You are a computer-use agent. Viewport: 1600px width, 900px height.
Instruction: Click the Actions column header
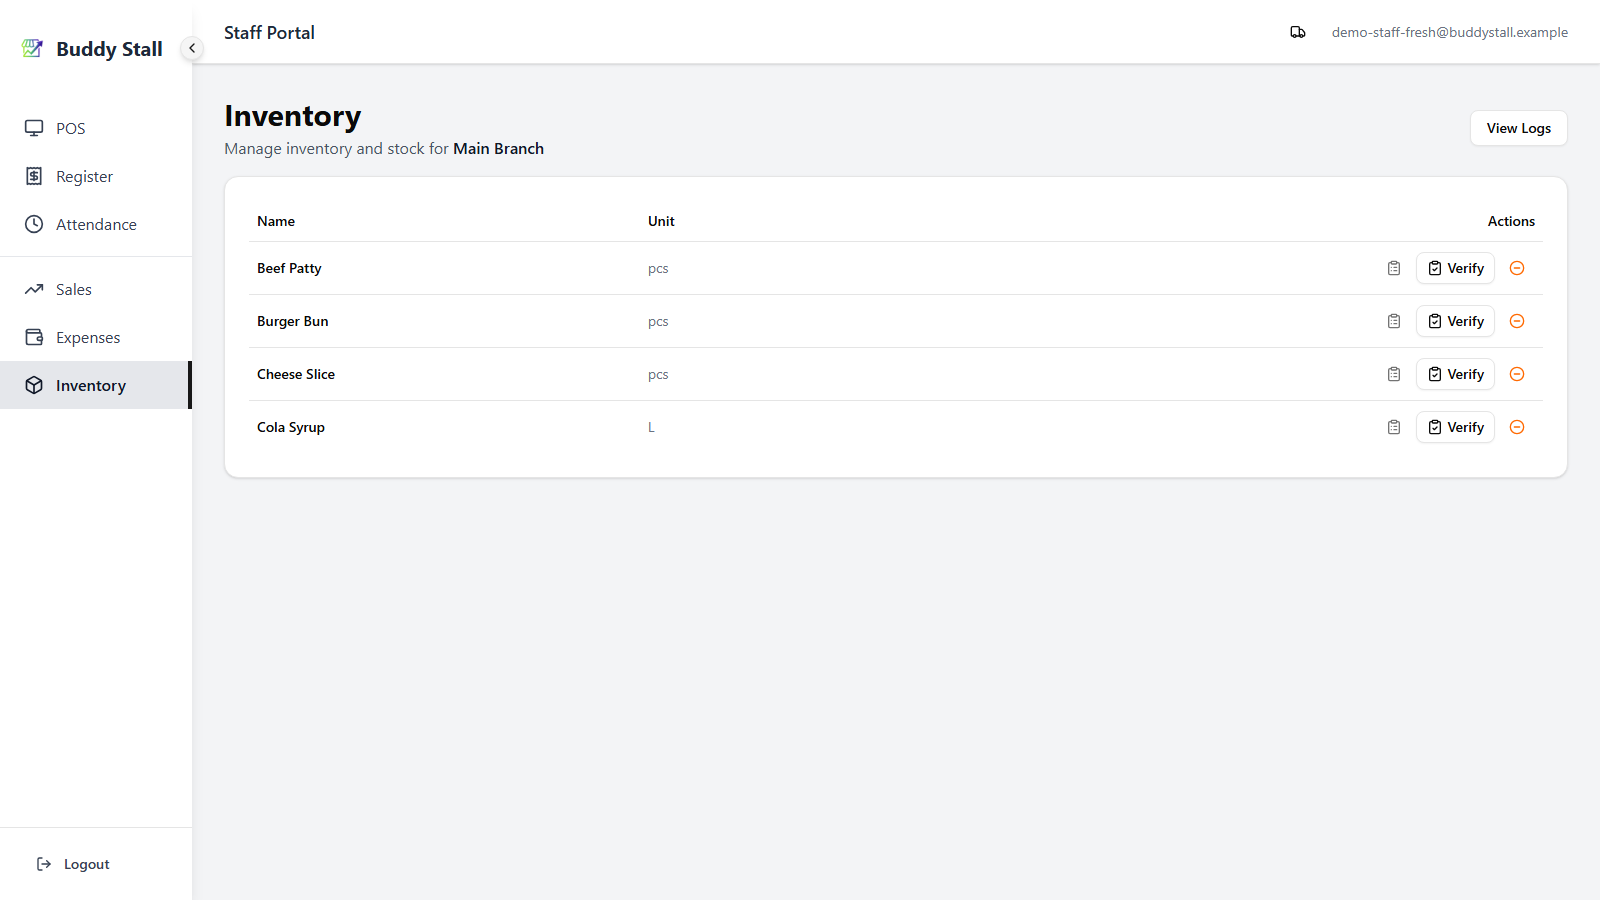point(1511,221)
